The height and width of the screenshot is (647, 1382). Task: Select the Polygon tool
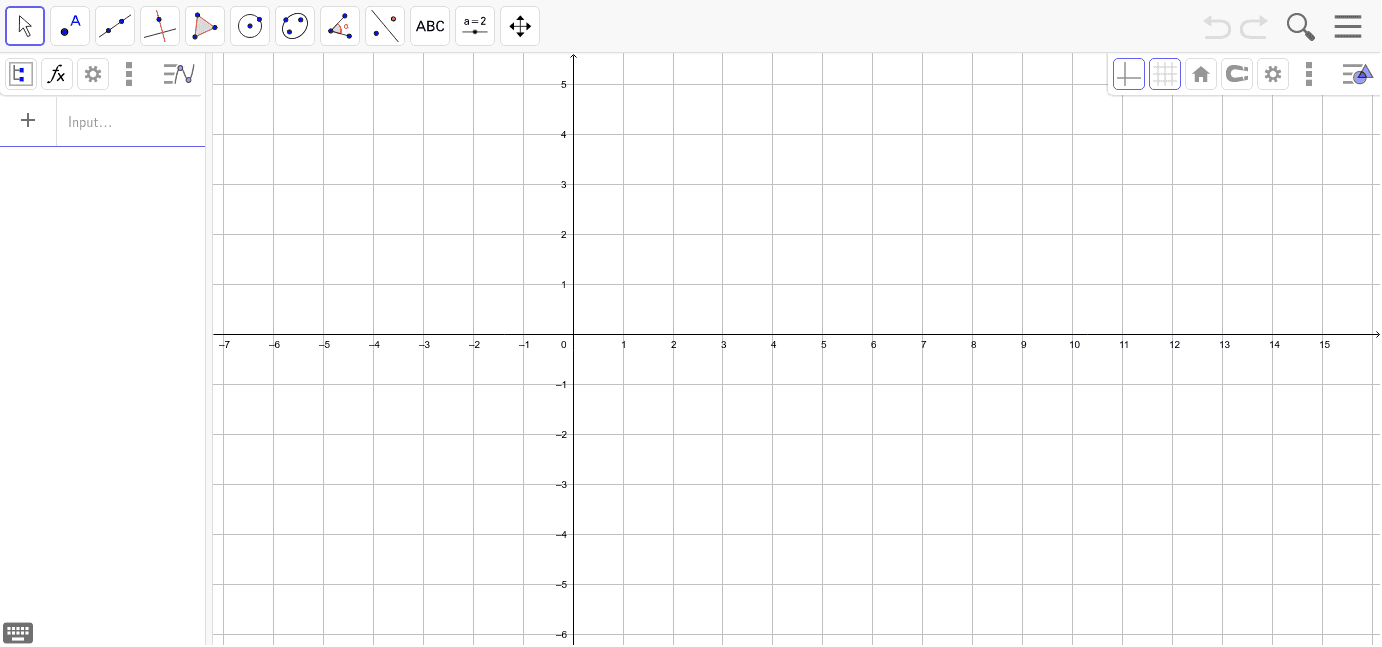click(205, 26)
